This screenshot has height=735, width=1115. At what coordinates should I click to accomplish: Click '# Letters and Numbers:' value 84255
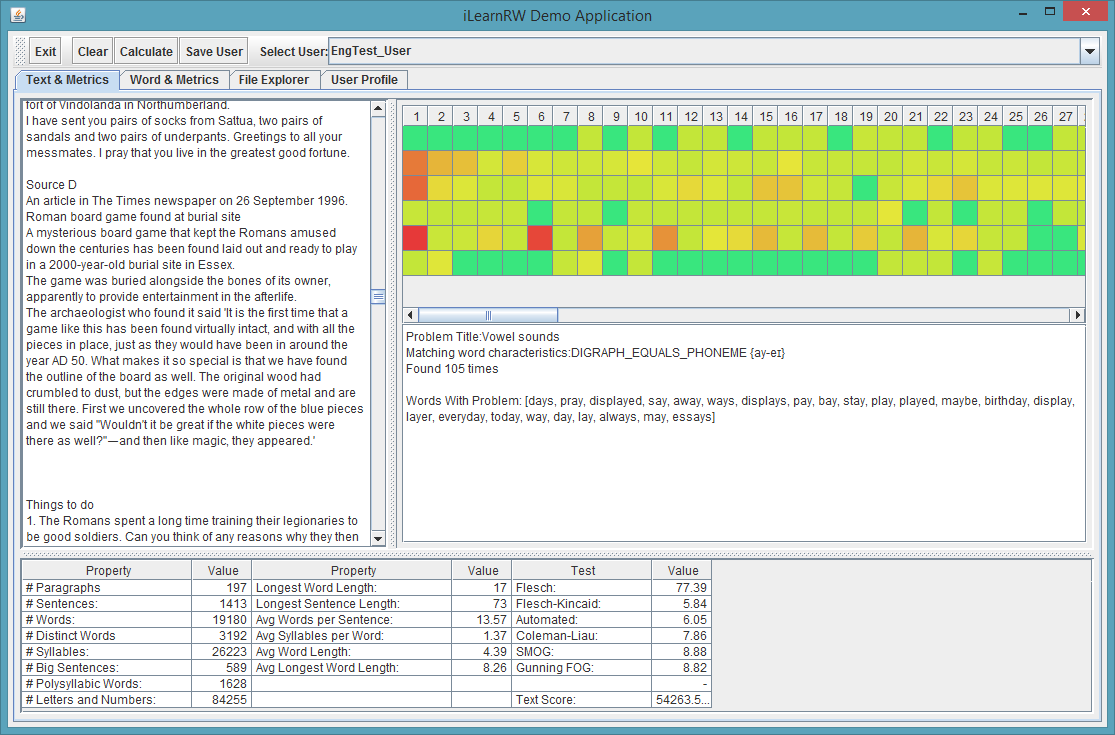click(x=222, y=699)
